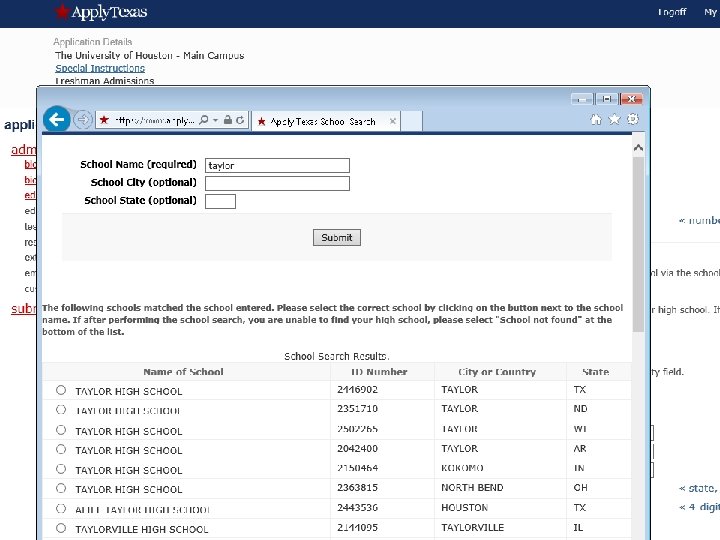
Task: Click the ID Number column header
Action: (379, 371)
